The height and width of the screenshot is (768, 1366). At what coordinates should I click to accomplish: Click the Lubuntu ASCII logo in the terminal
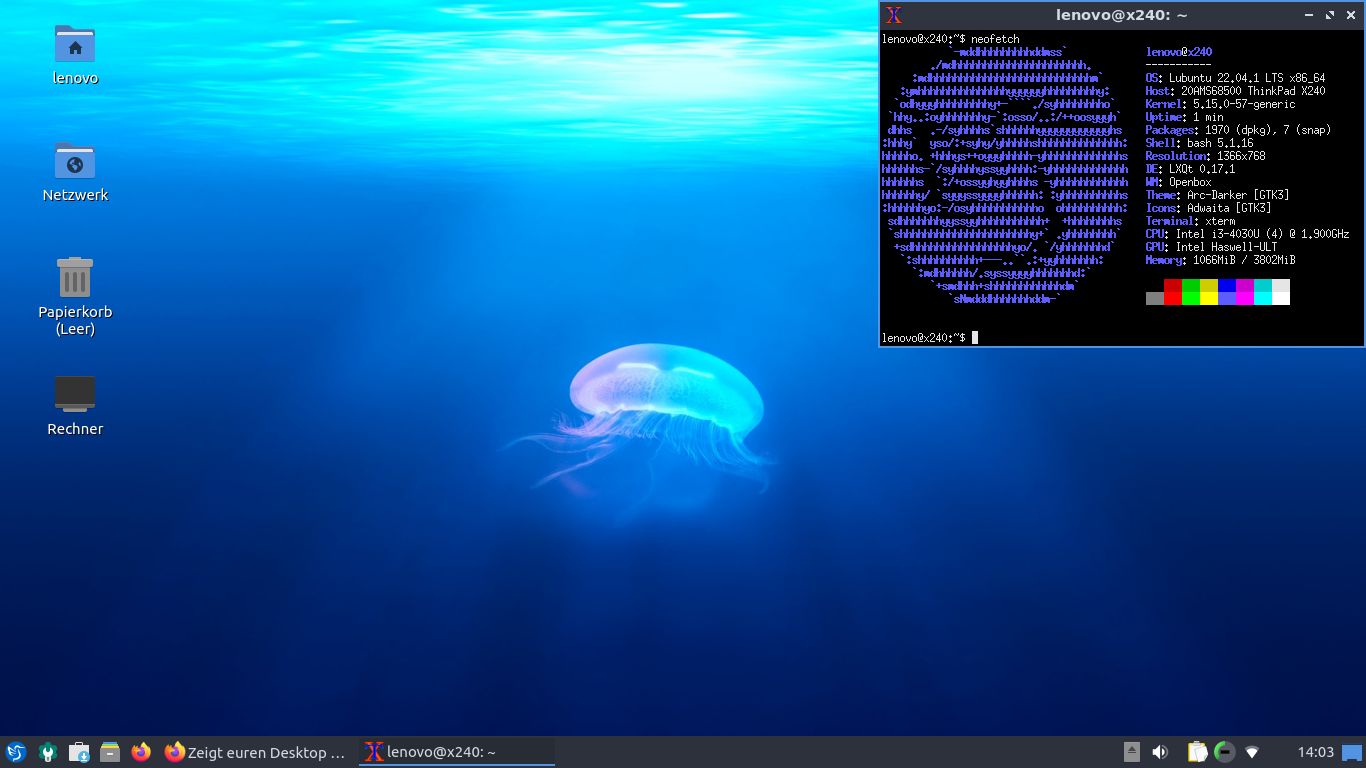1005,175
